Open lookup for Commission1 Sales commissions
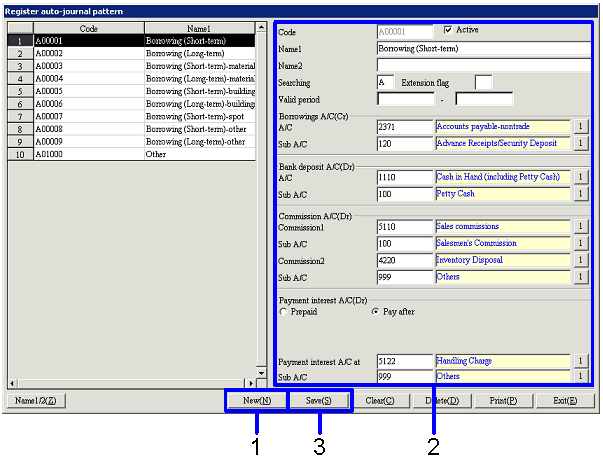Image resolution: width=603 pixels, height=464 pixels. coord(579,227)
